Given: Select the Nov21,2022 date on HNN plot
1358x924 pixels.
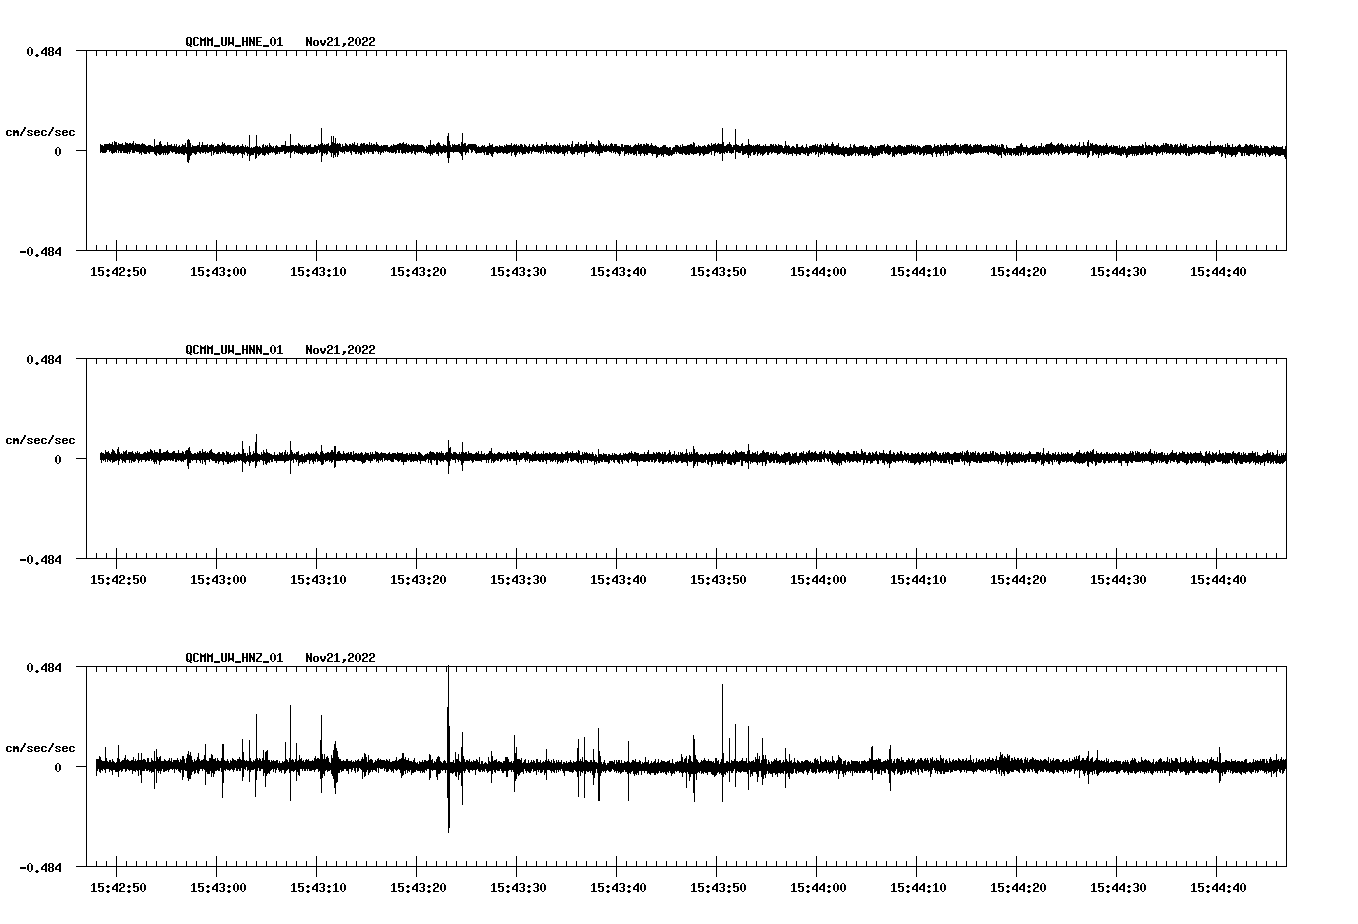Looking at the screenshot, I should 340,350.
